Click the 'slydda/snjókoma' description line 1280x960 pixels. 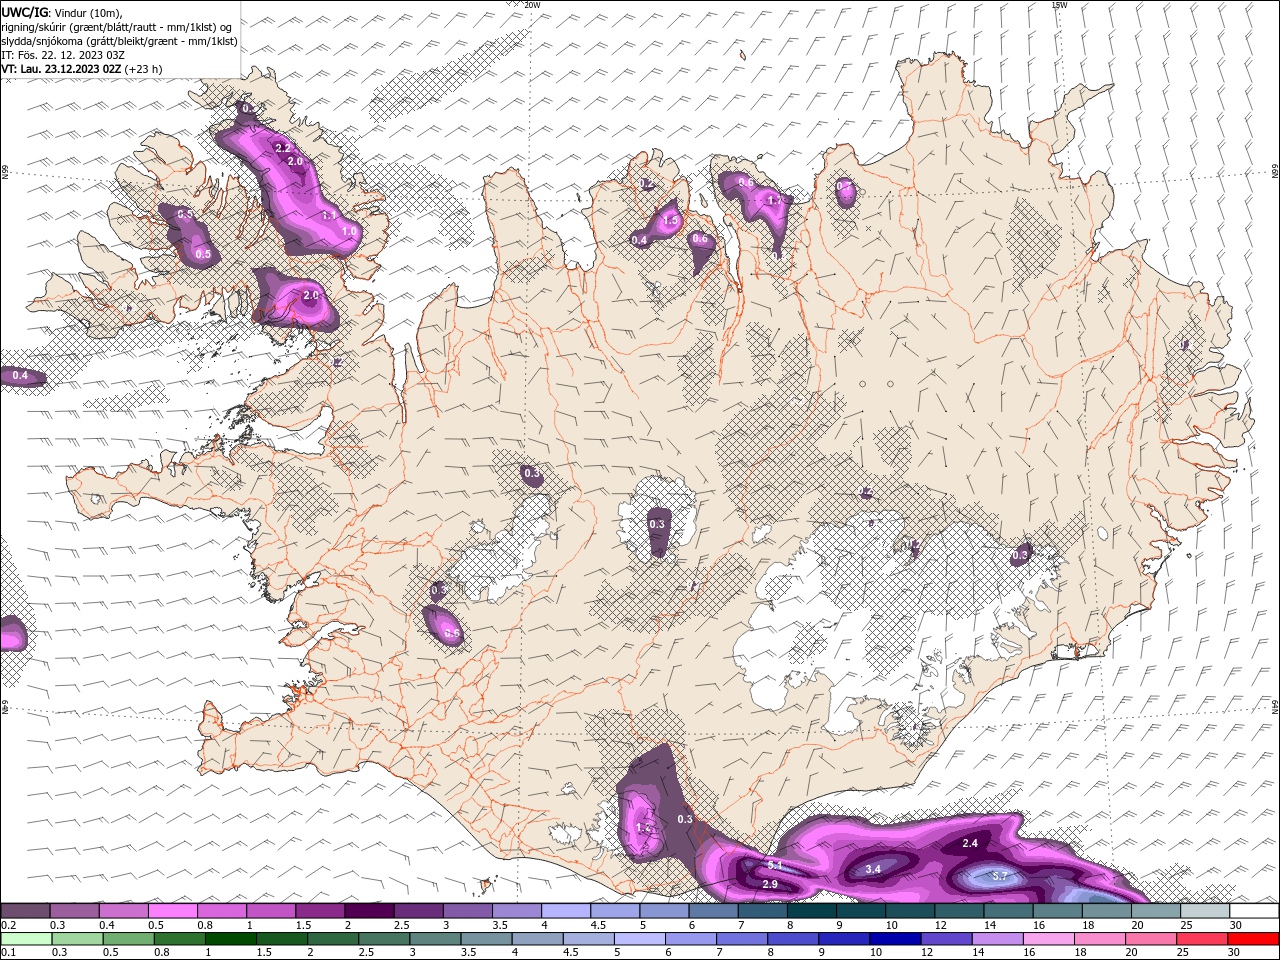tap(119, 41)
